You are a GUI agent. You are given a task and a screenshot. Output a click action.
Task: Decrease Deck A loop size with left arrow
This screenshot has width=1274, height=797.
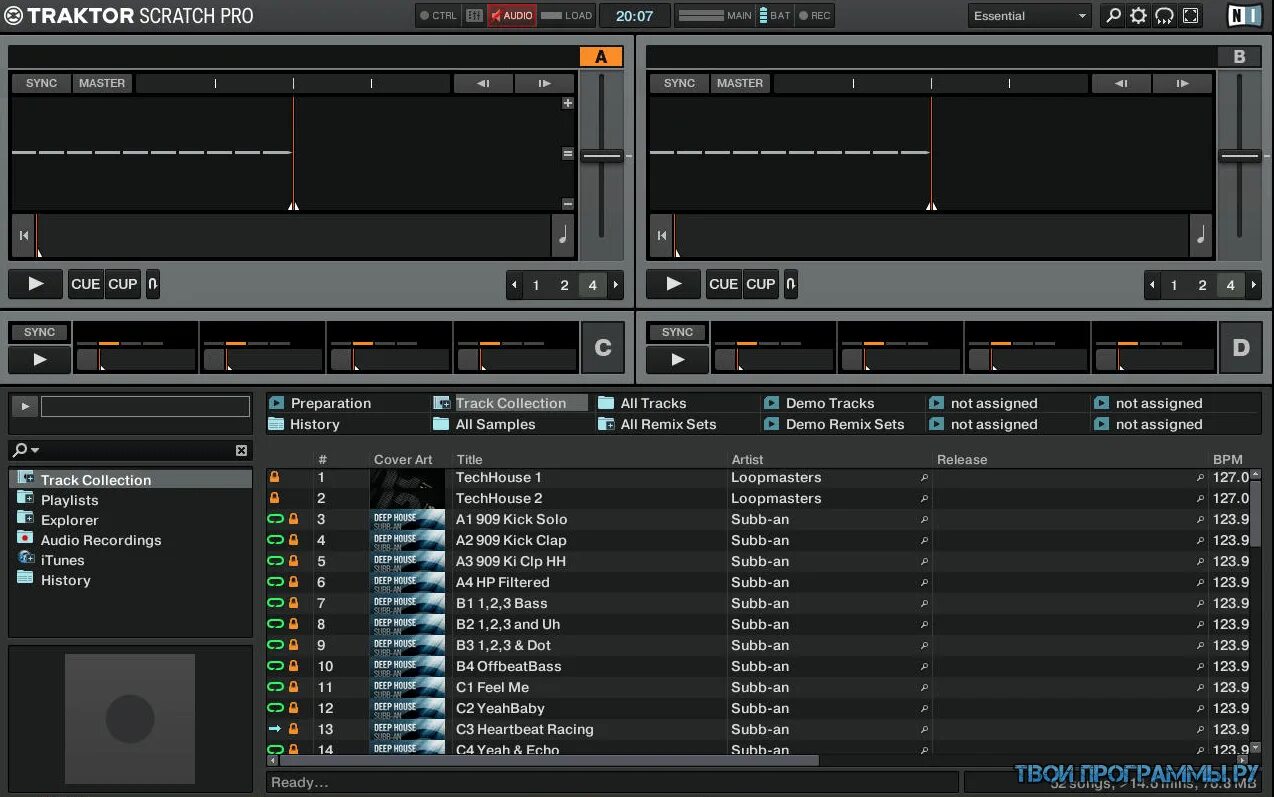tap(515, 286)
